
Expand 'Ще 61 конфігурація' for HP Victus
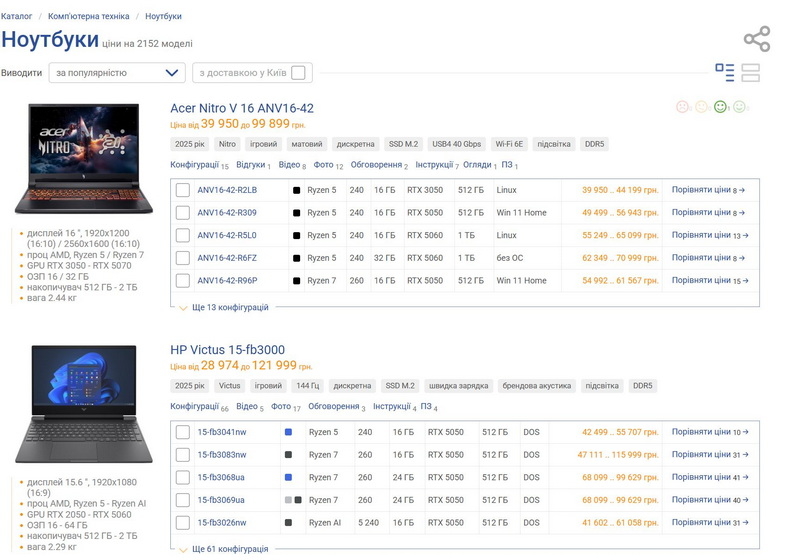click(x=230, y=549)
